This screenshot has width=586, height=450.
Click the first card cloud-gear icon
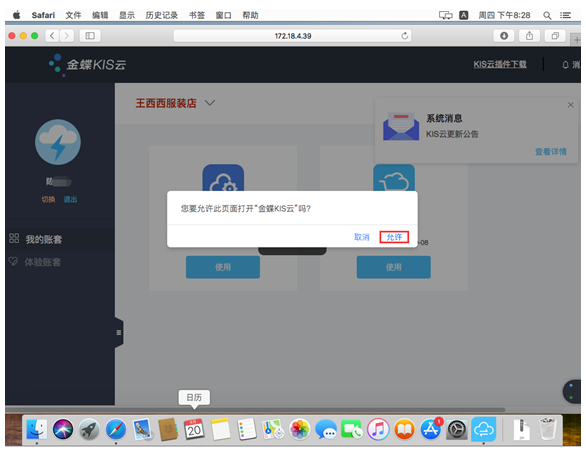(x=223, y=178)
